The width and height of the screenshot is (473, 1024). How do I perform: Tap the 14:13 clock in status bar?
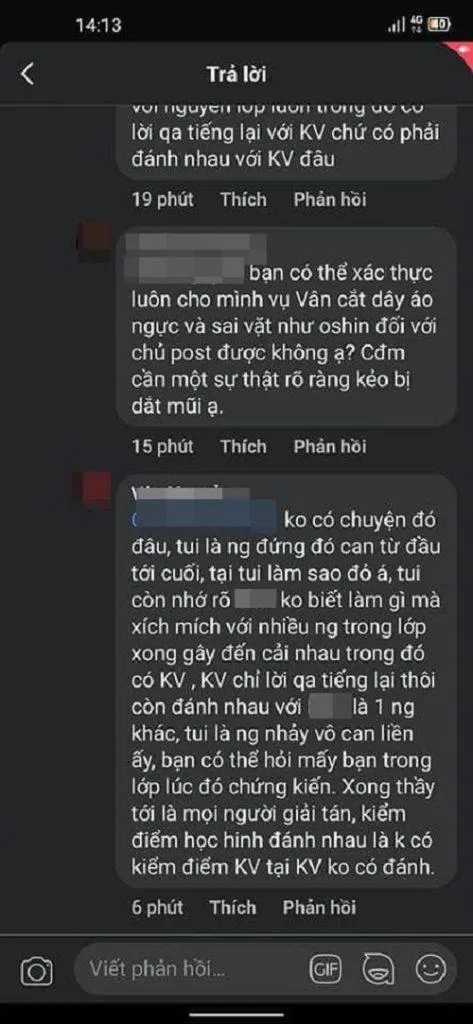pos(98,25)
